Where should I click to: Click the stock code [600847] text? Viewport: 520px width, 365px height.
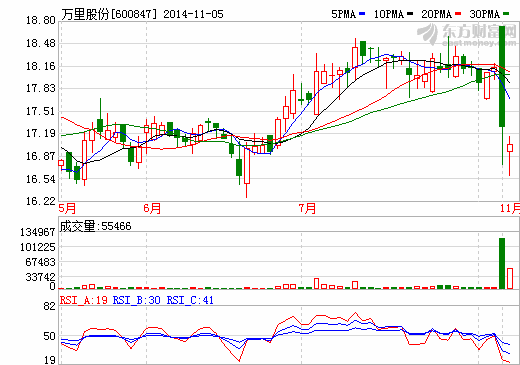click(133, 14)
